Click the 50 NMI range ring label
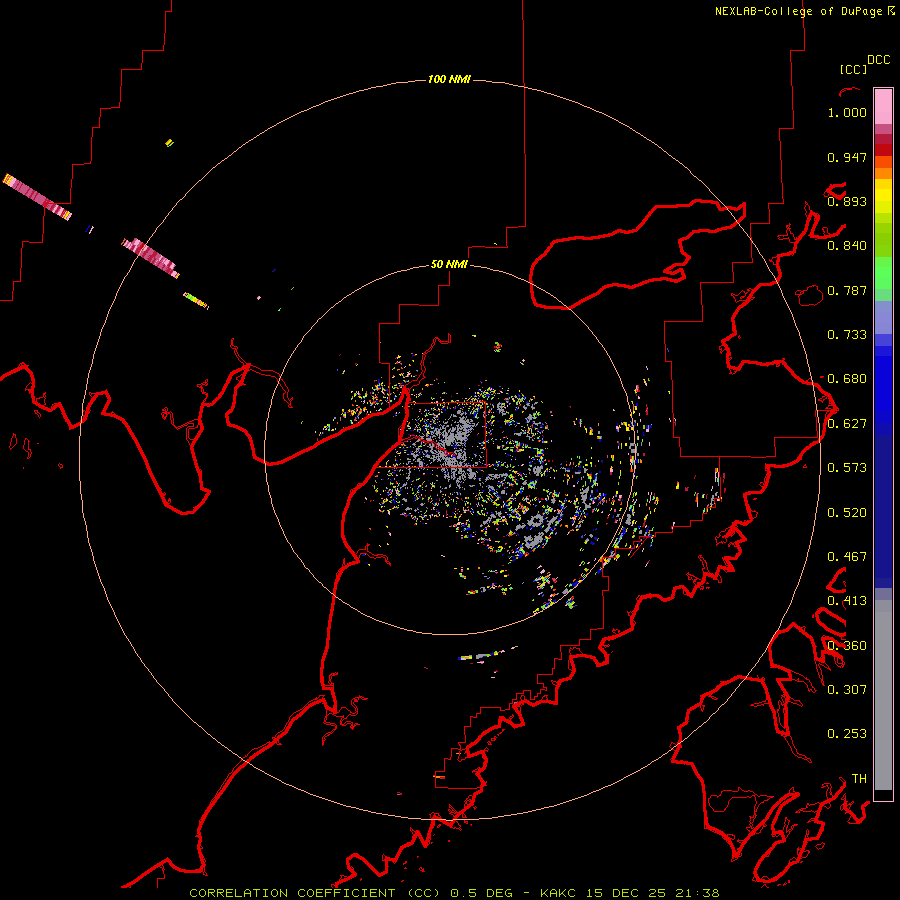The image size is (900, 900). coord(449,264)
